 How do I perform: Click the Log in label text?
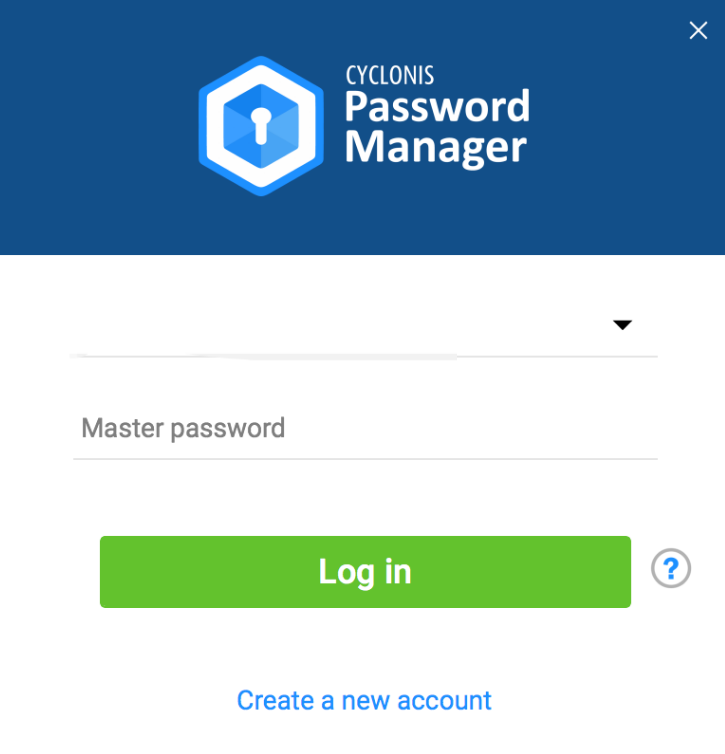pyautogui.click(x=365, y=572)
